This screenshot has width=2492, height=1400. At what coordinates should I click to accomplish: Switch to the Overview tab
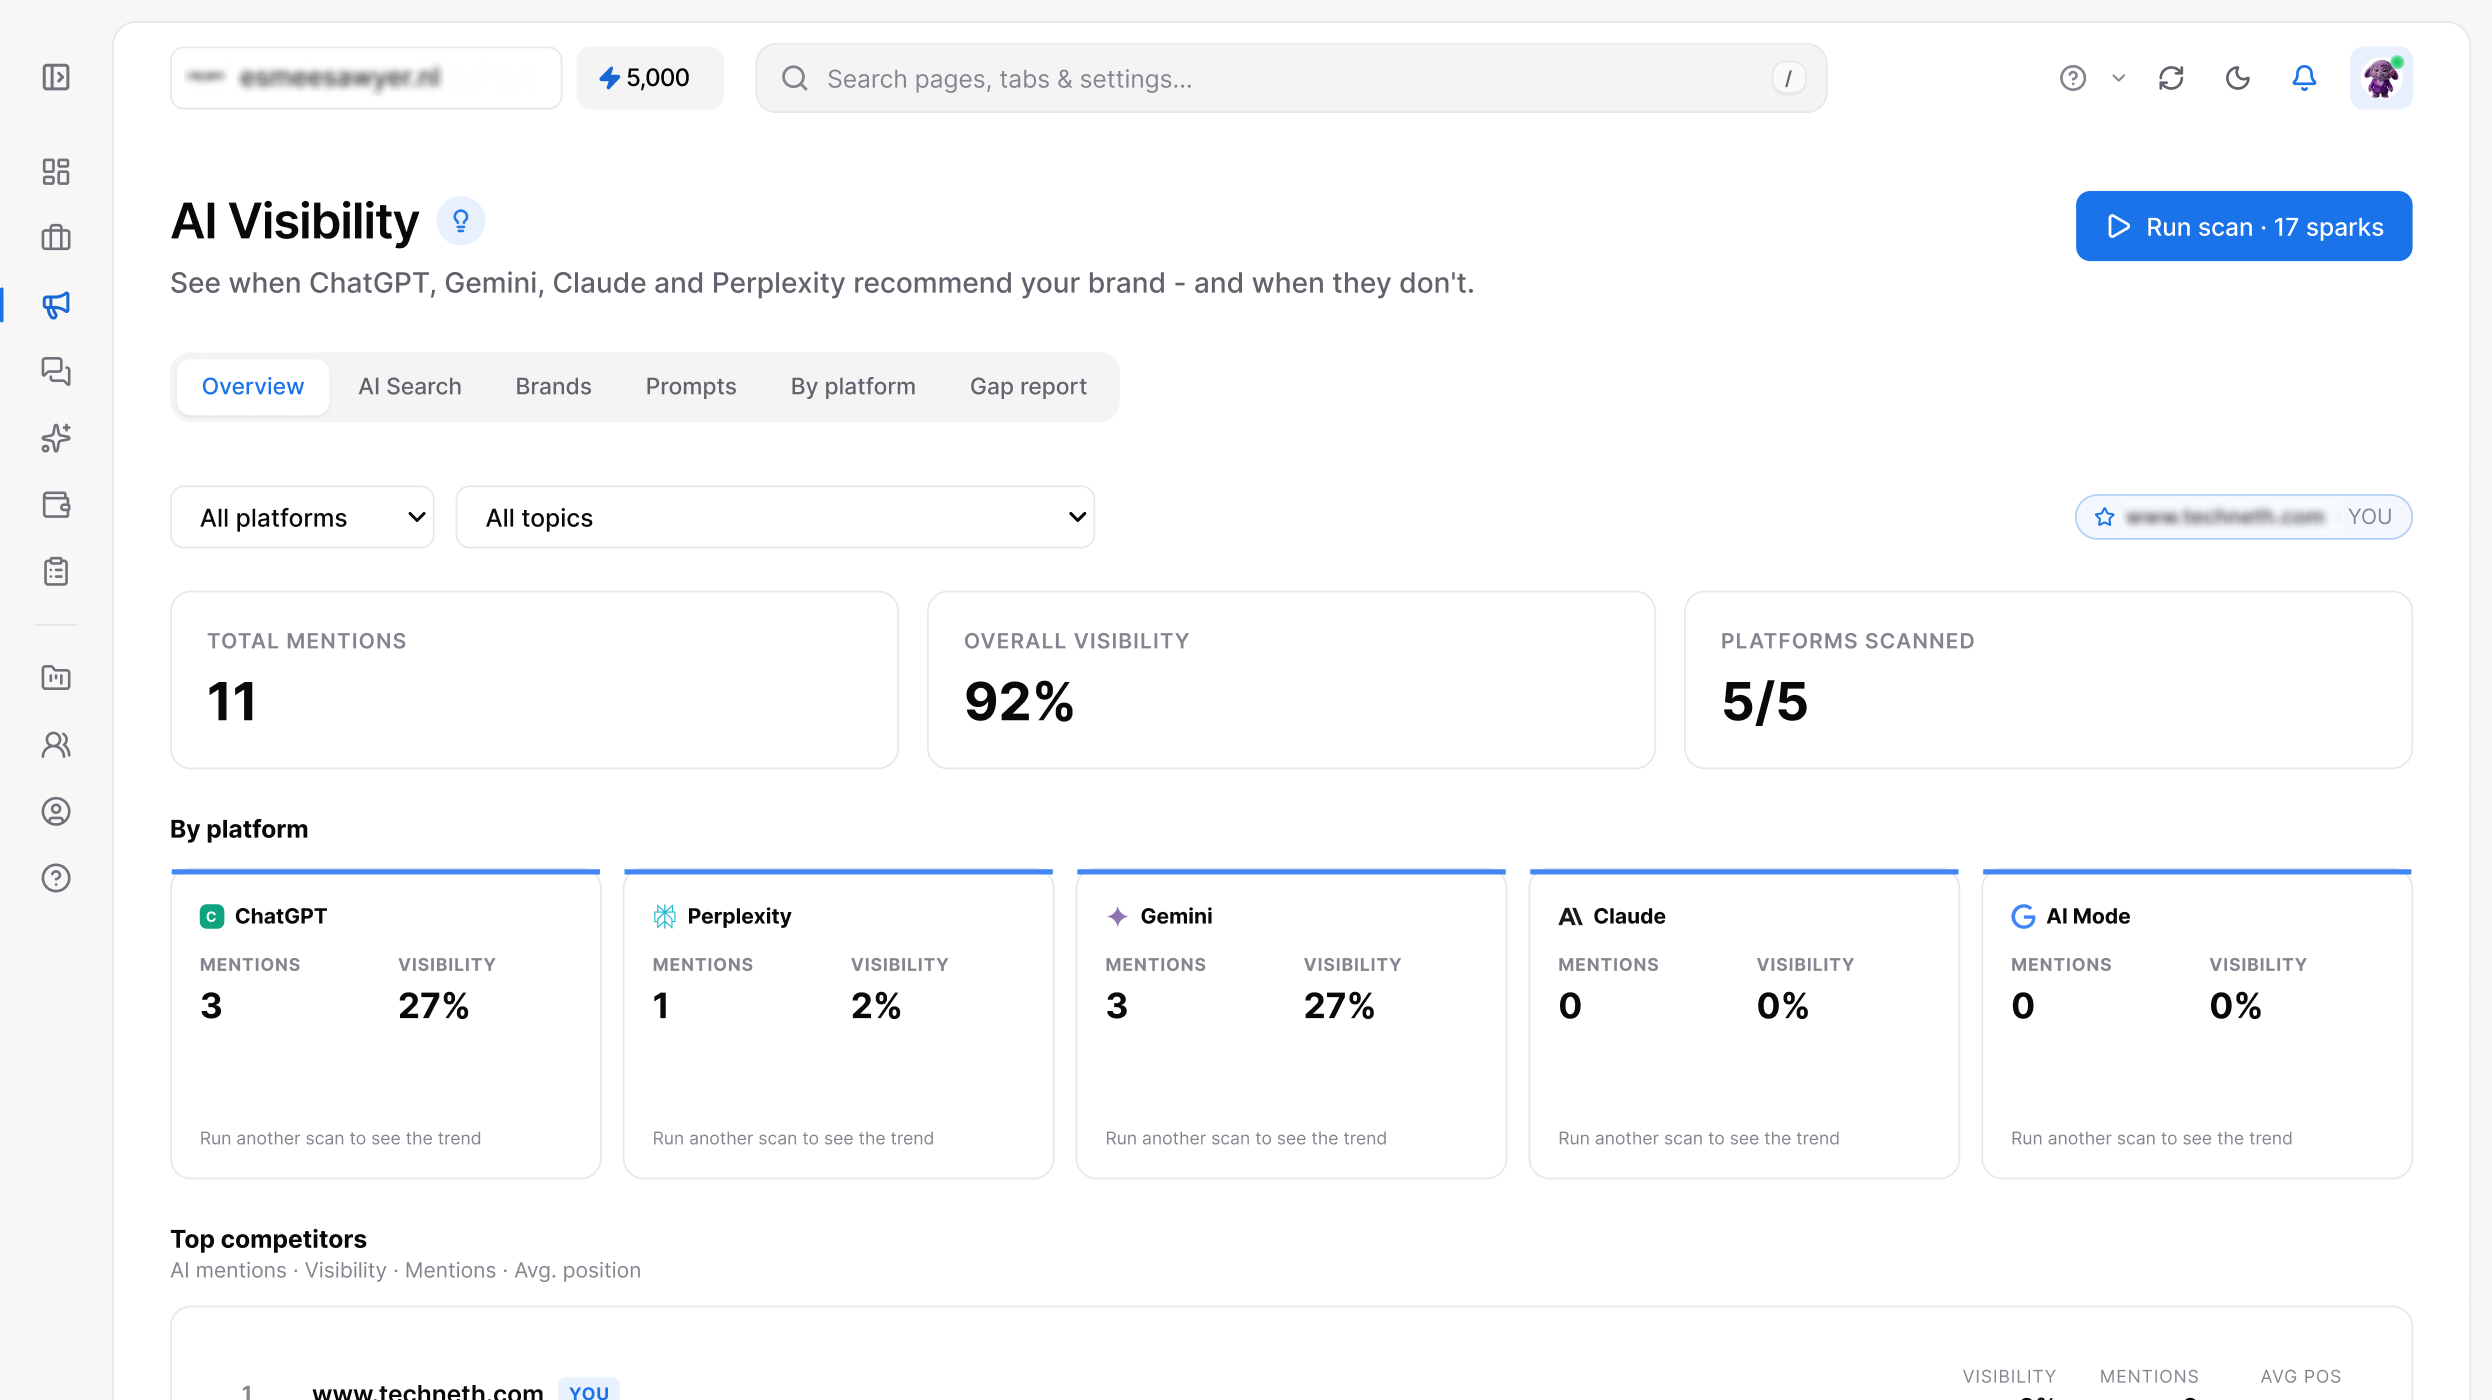pos(253,387)
